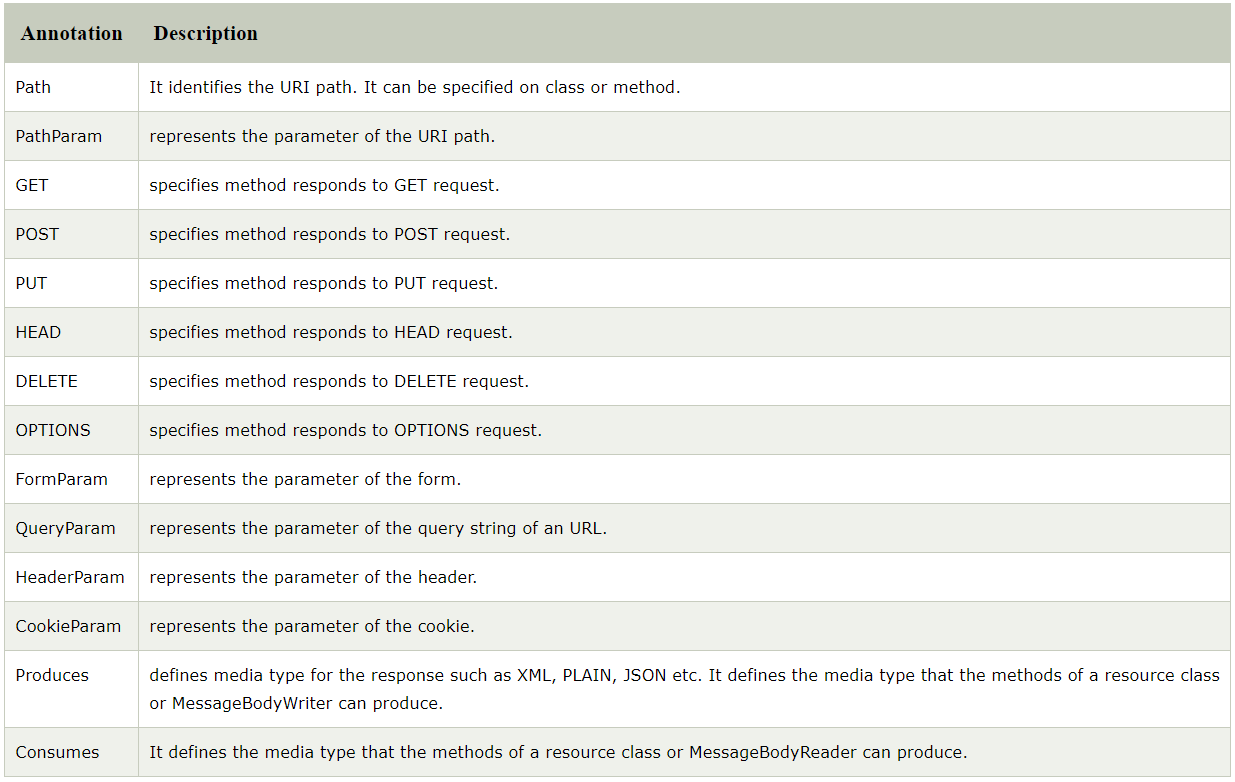Select the CookieParam annotation cell
This screenshot has height=782, width=1235.
point(68,626)
